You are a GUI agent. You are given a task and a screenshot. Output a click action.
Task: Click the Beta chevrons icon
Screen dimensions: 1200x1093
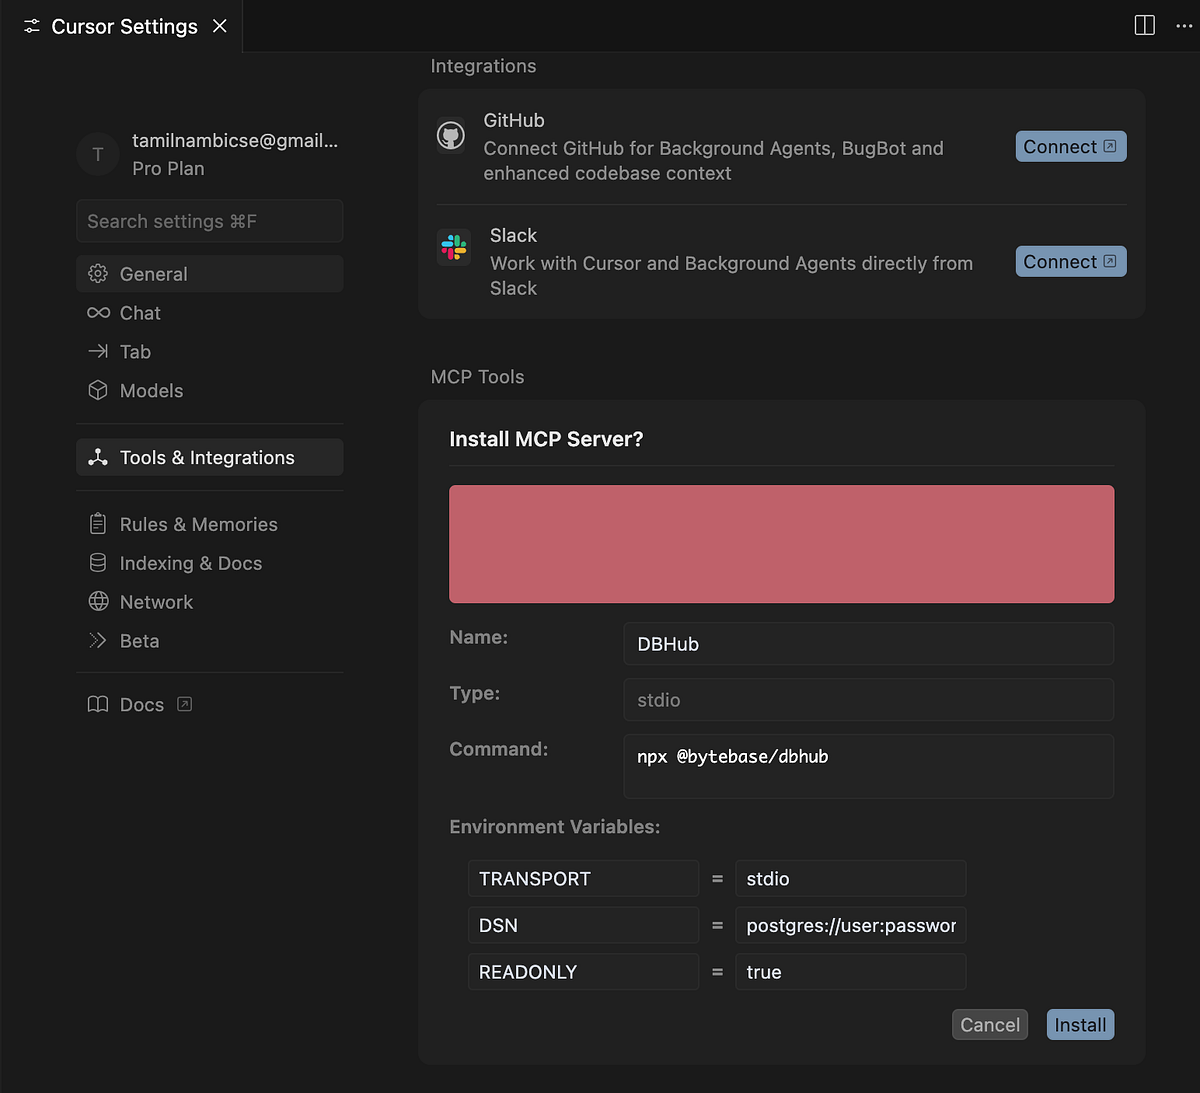coord(98,640)
